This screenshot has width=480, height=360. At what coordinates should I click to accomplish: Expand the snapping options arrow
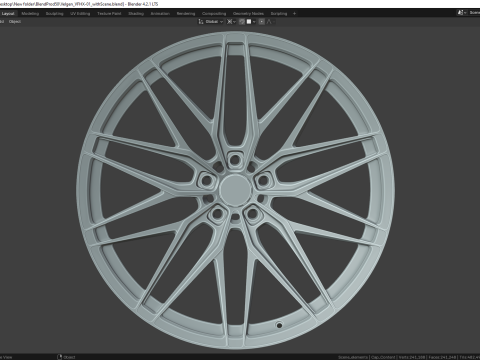tap(254, 22)
